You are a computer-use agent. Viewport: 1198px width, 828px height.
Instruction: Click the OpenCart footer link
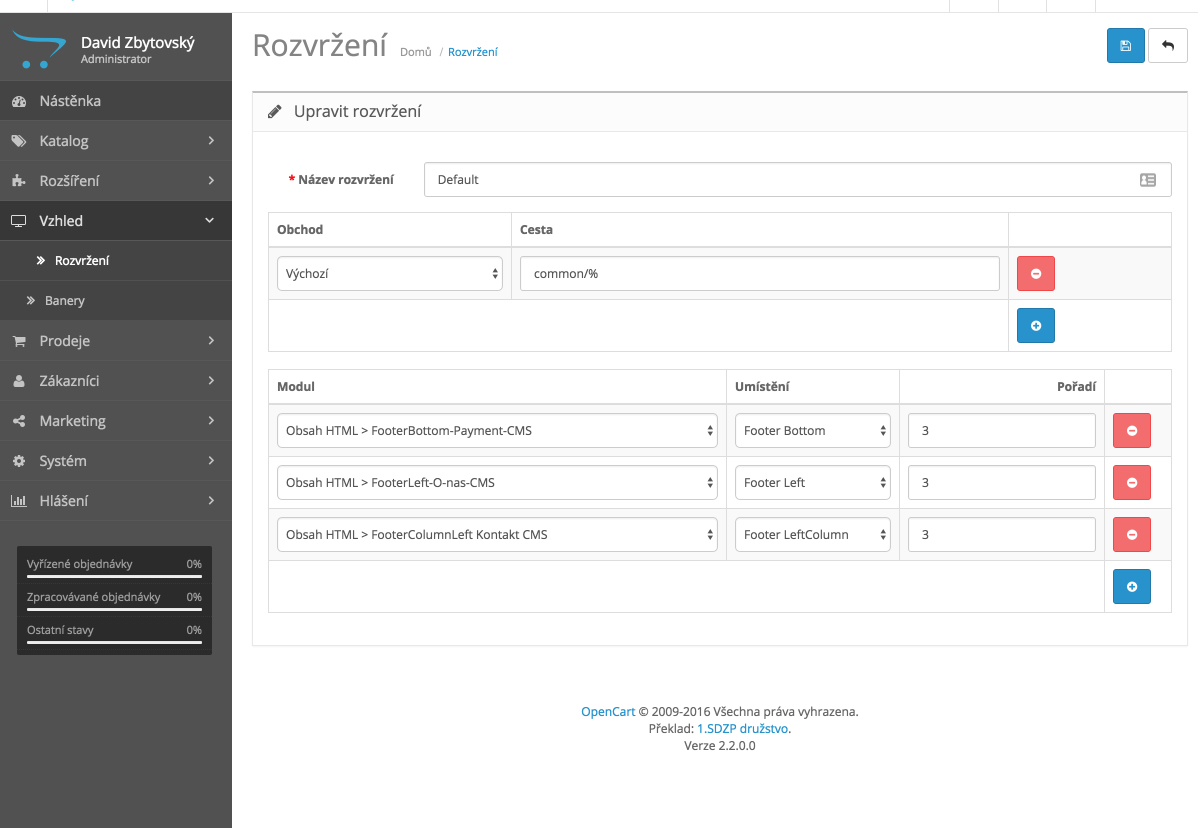pyautogui.click(x=607, y=711)
